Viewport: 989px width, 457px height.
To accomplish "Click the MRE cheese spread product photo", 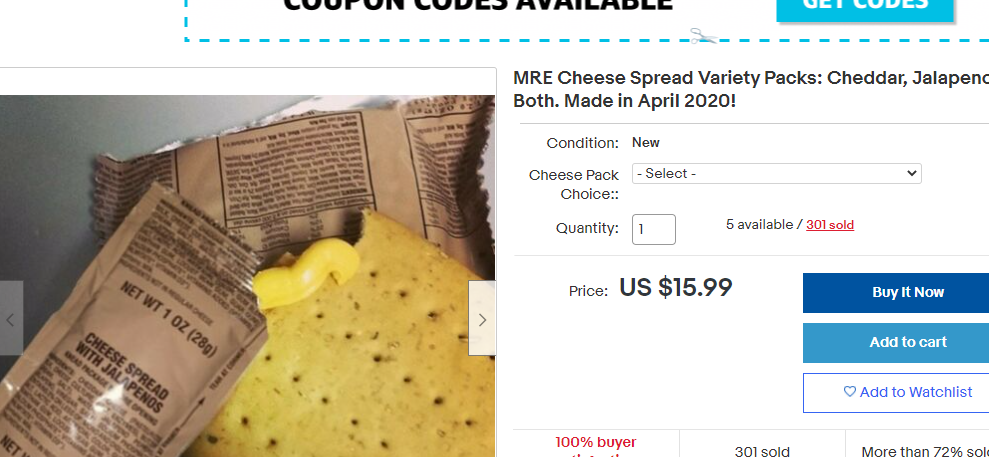I will [x=247, y=276].
